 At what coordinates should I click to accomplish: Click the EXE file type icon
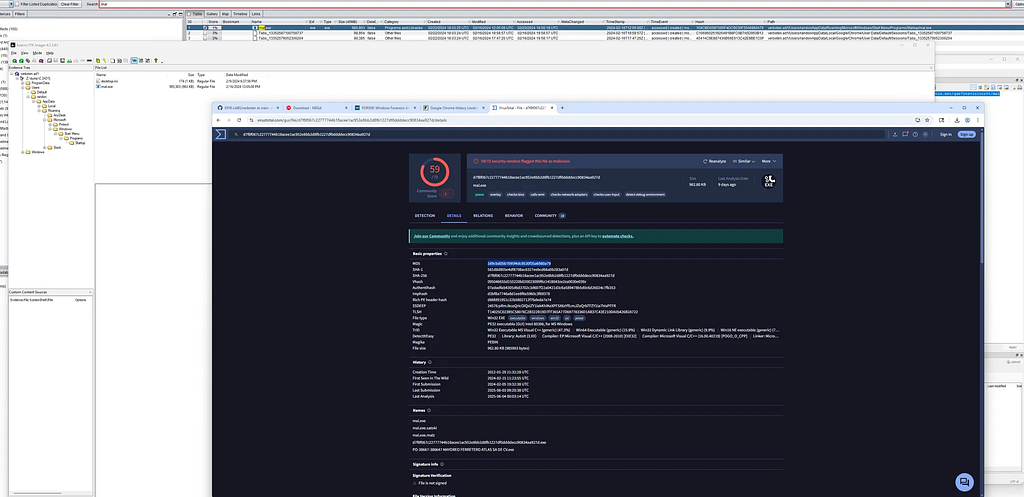[769, 182]
